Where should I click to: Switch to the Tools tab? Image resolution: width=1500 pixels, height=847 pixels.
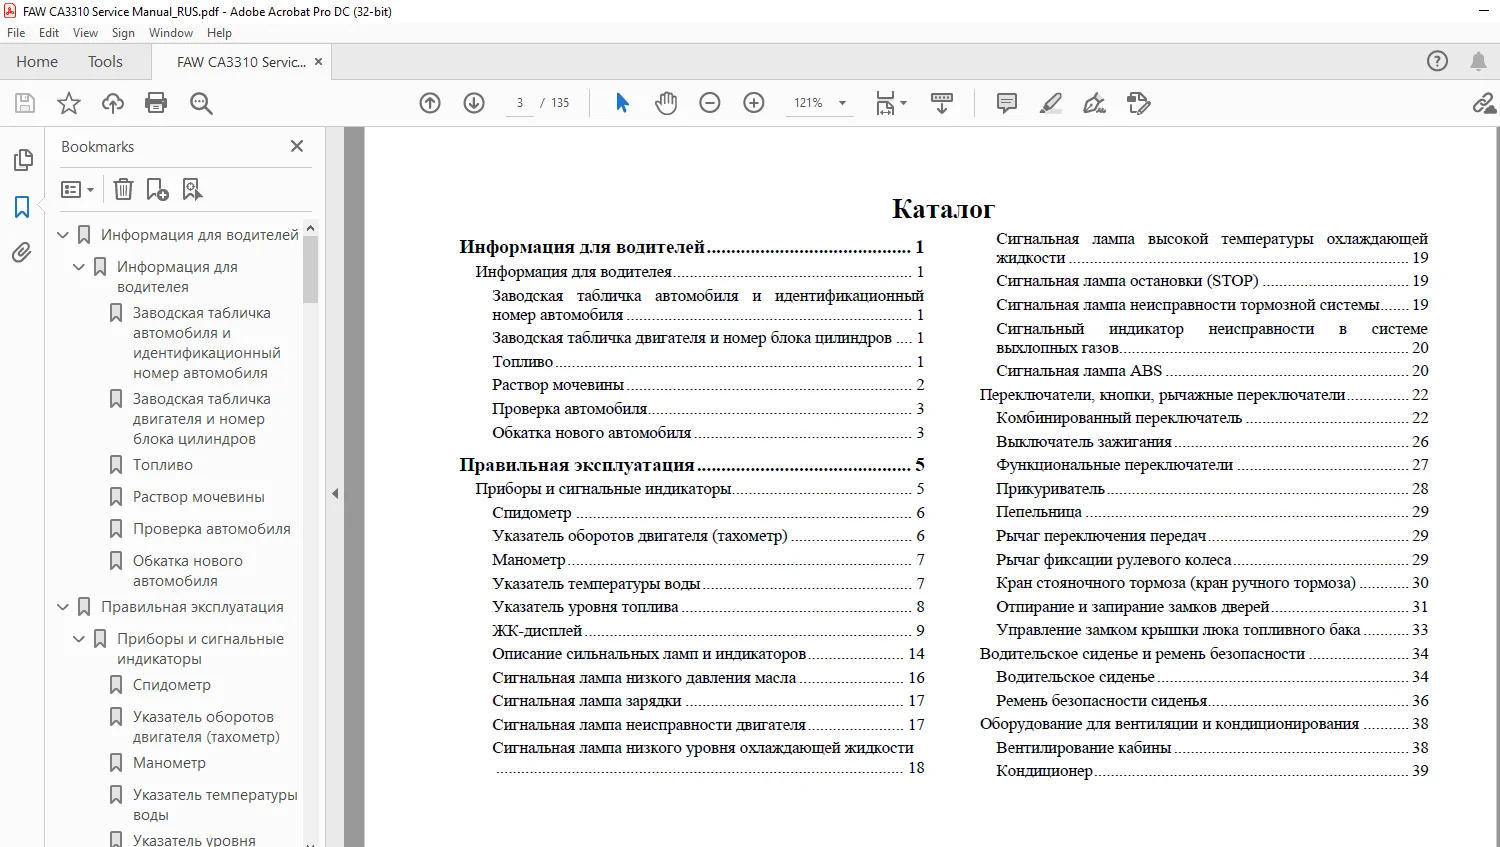tap(105, 62)
